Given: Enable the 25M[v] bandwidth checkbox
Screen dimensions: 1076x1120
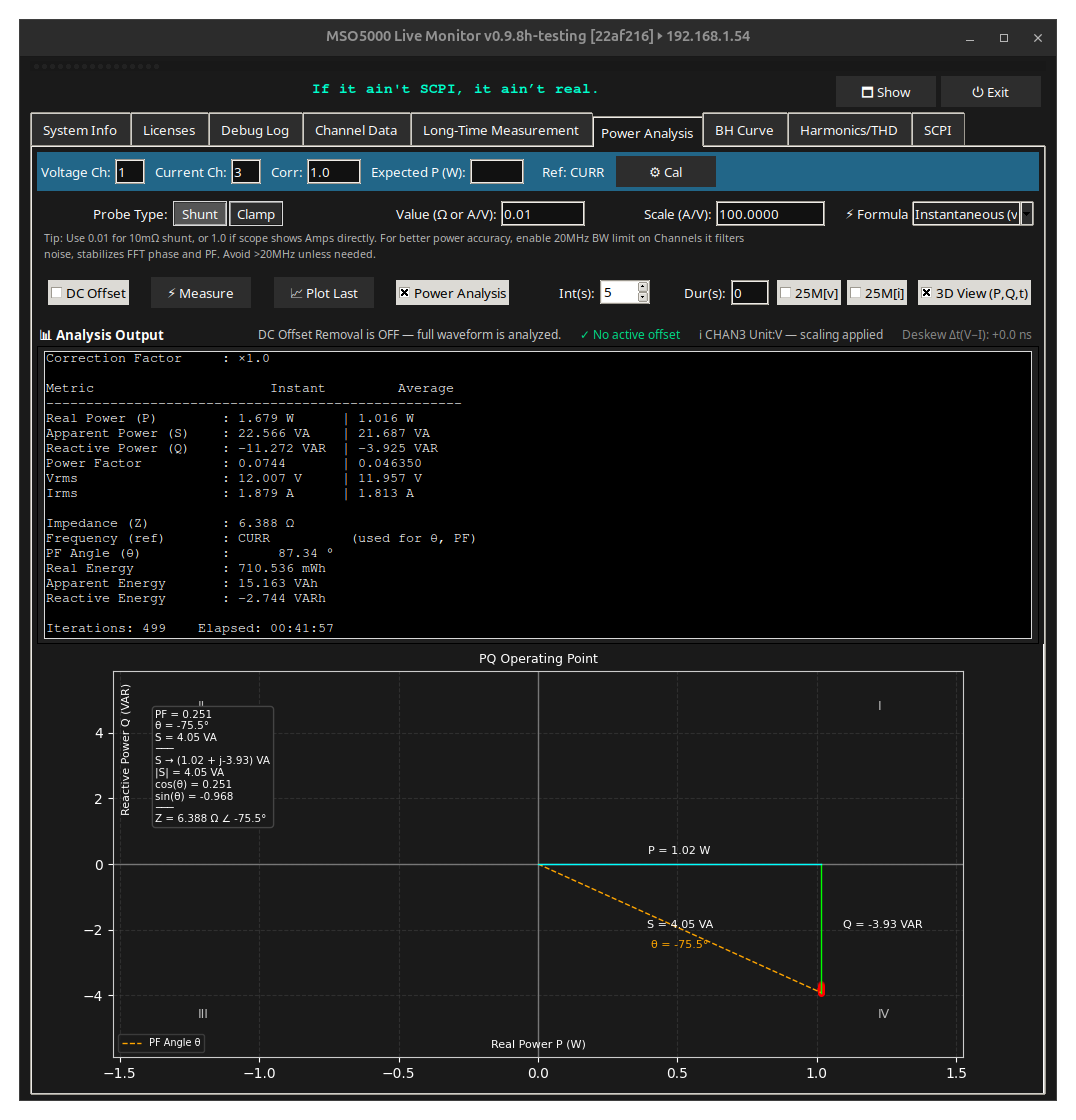Looking at the screenshot, I should click(786, 293).
